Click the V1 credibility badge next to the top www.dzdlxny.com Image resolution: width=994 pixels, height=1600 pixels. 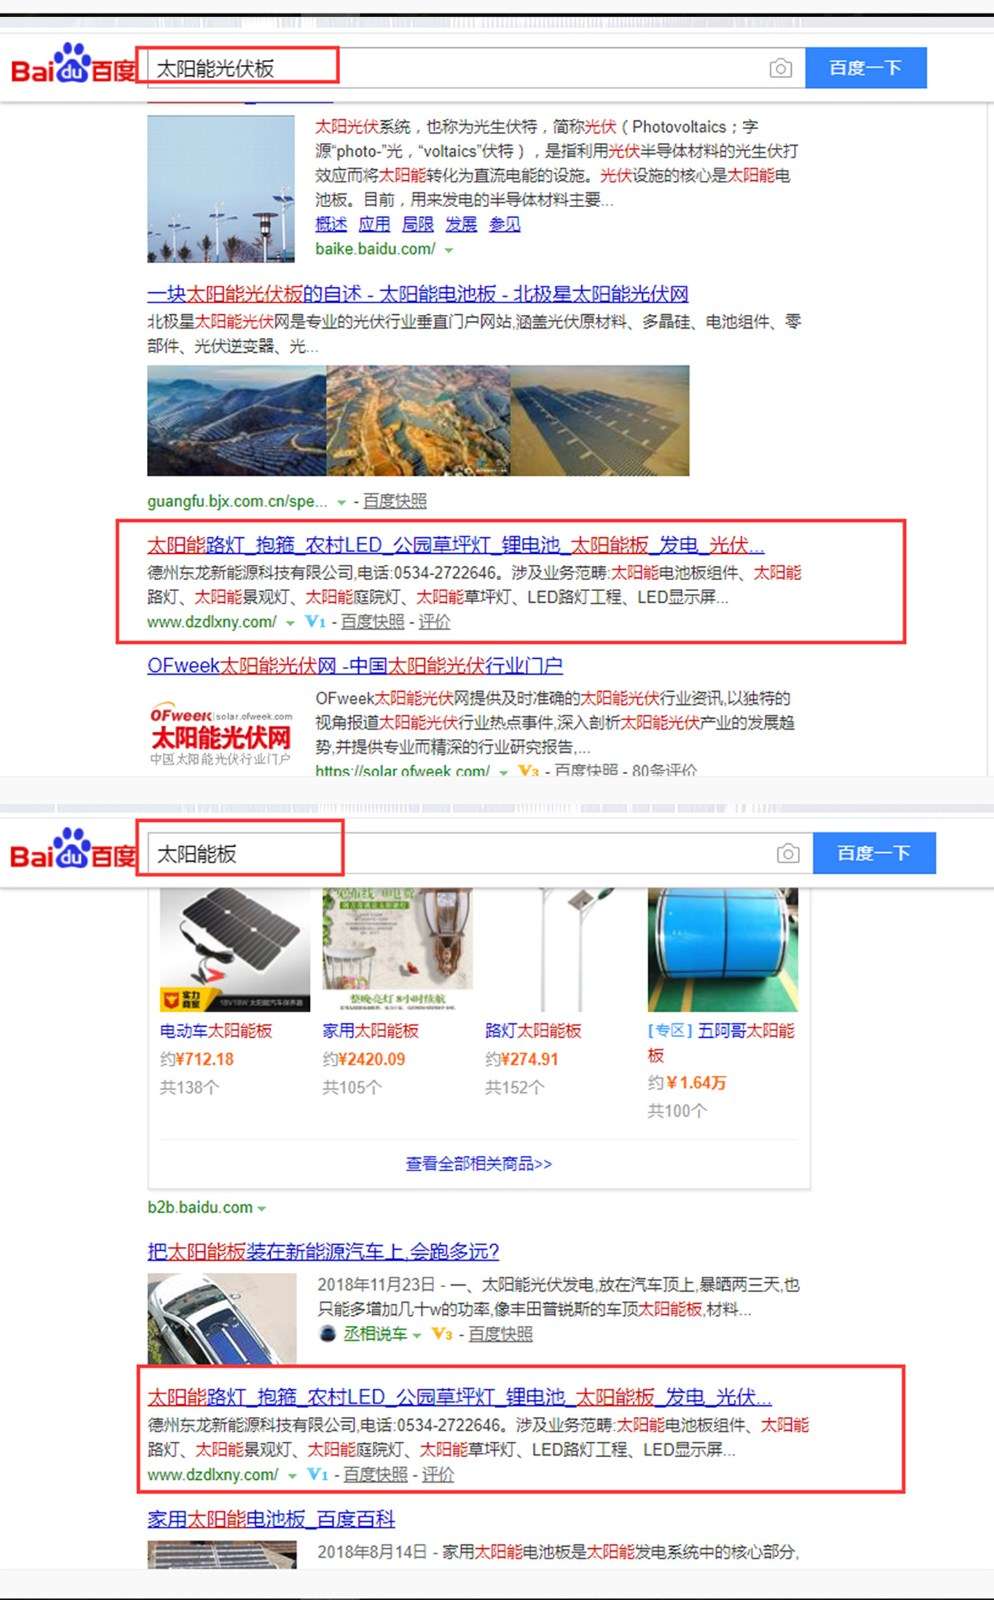315,622
